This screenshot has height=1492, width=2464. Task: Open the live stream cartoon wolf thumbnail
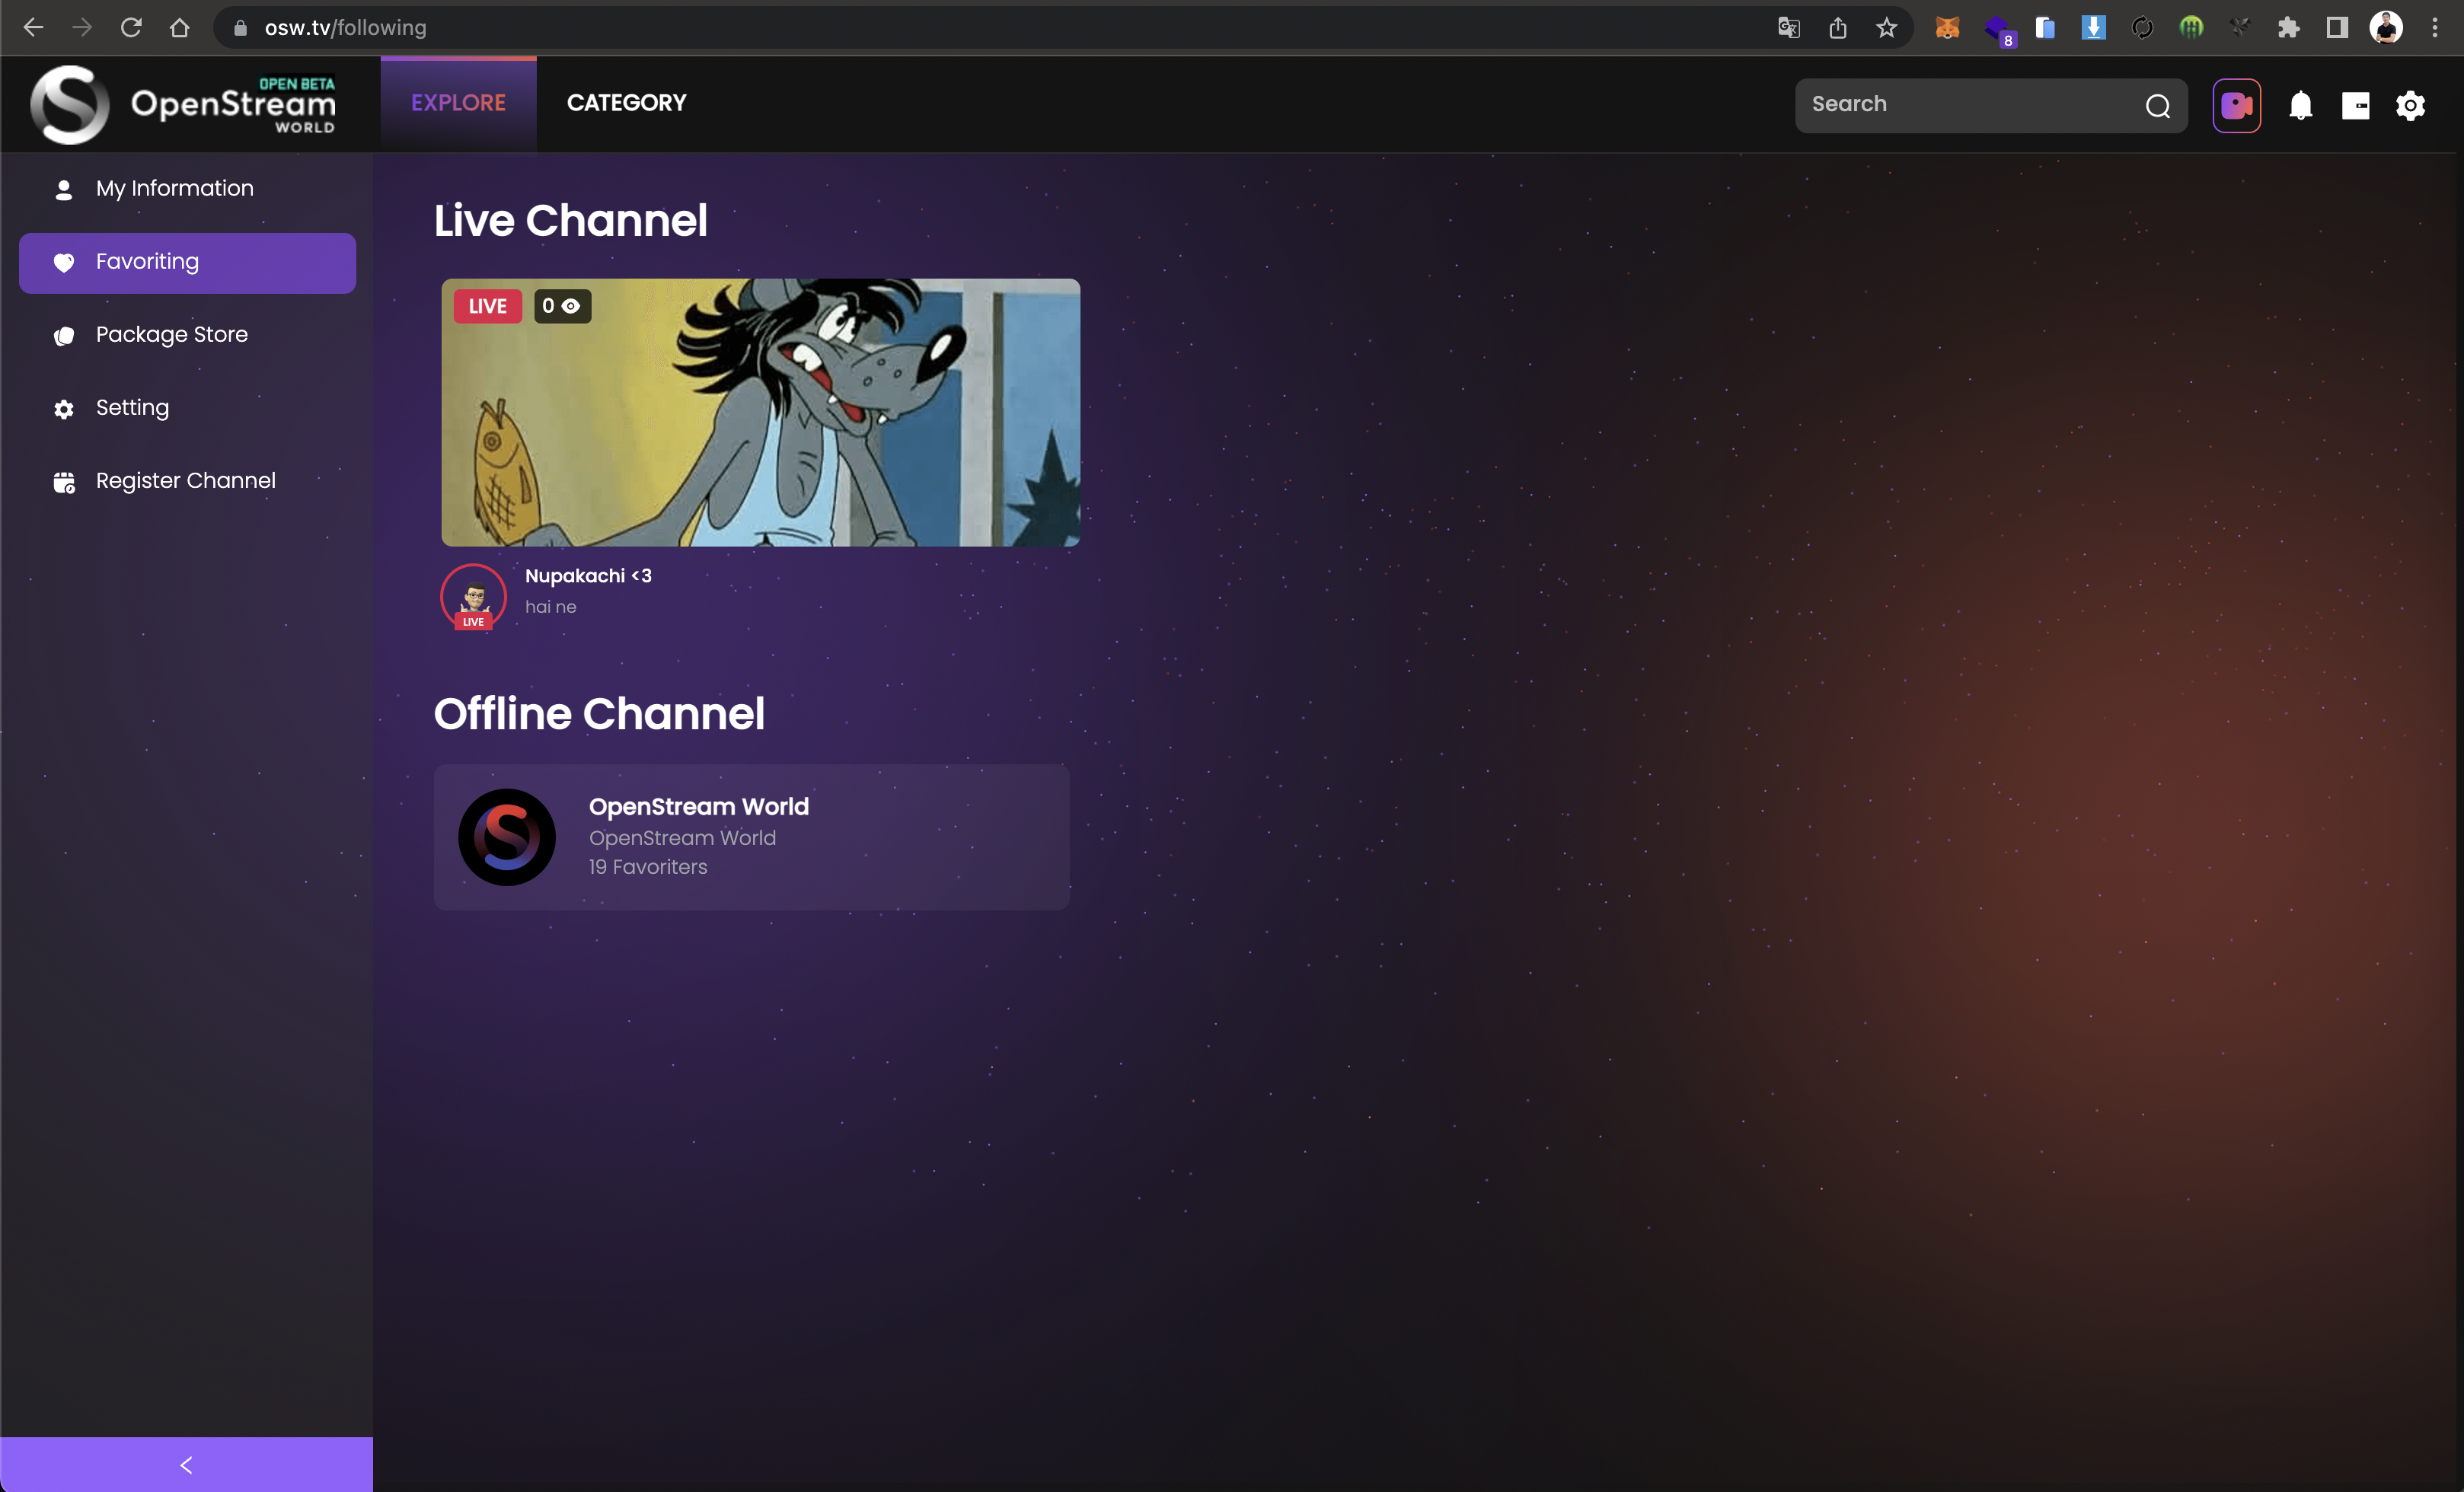tap(760, 412)
